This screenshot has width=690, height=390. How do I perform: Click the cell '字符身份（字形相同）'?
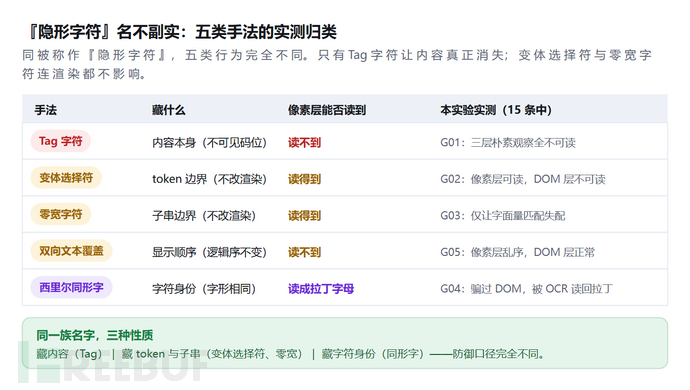pyautogui.click(x=204, y=289)
